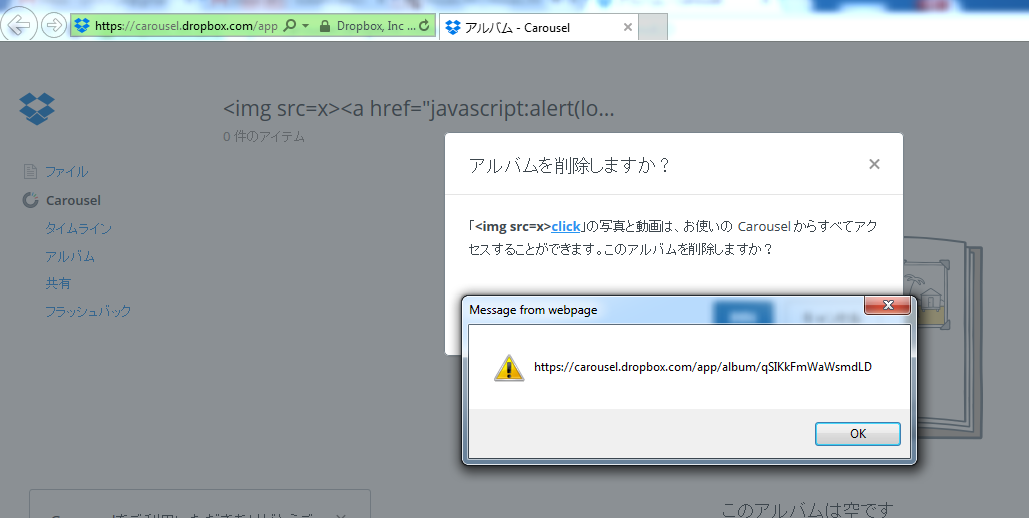This screenshot has height=518, width=1029.
Task: Close the アルバムを削除しますか dialog with X
Action: pos(874,164)
